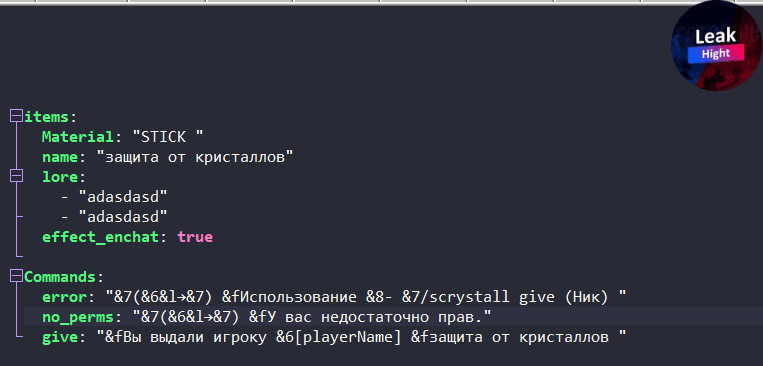Viewport: 763px width, 366px height.
Task: Click the effect_enchat key
Action: [x=100, y=237]
